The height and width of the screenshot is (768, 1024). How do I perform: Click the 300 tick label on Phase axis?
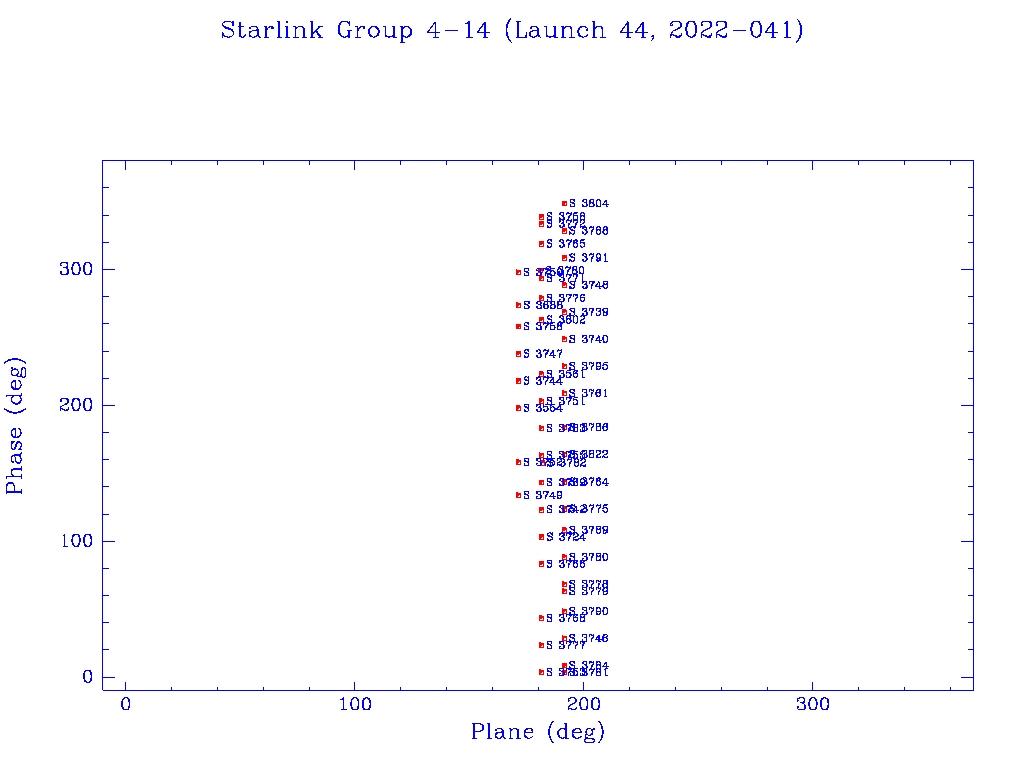click(77, 270)
